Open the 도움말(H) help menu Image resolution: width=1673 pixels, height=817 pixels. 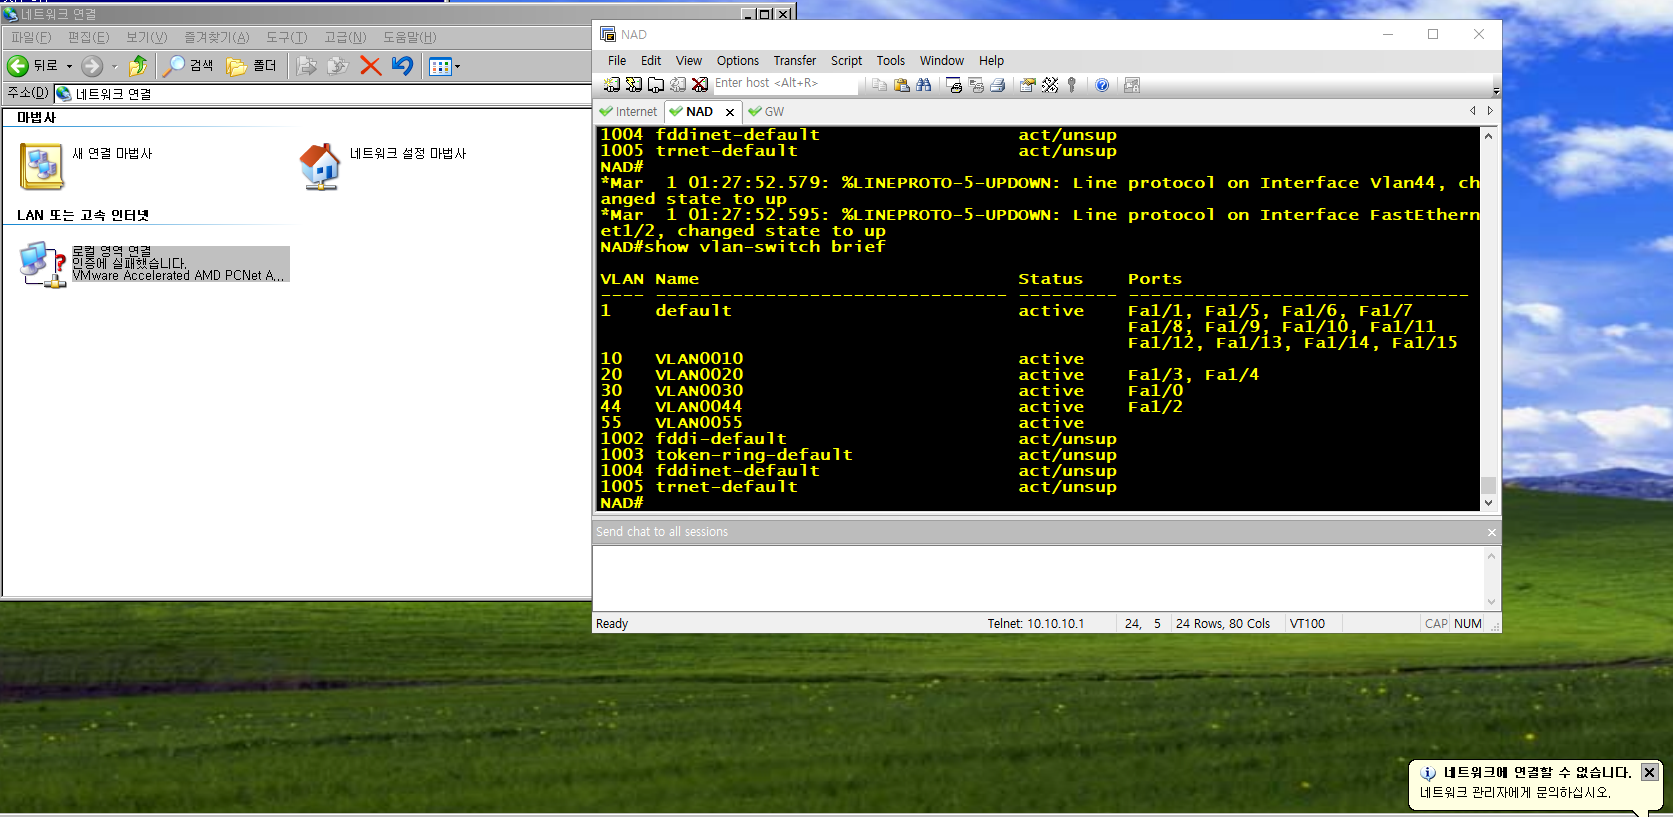click(409, 37)
